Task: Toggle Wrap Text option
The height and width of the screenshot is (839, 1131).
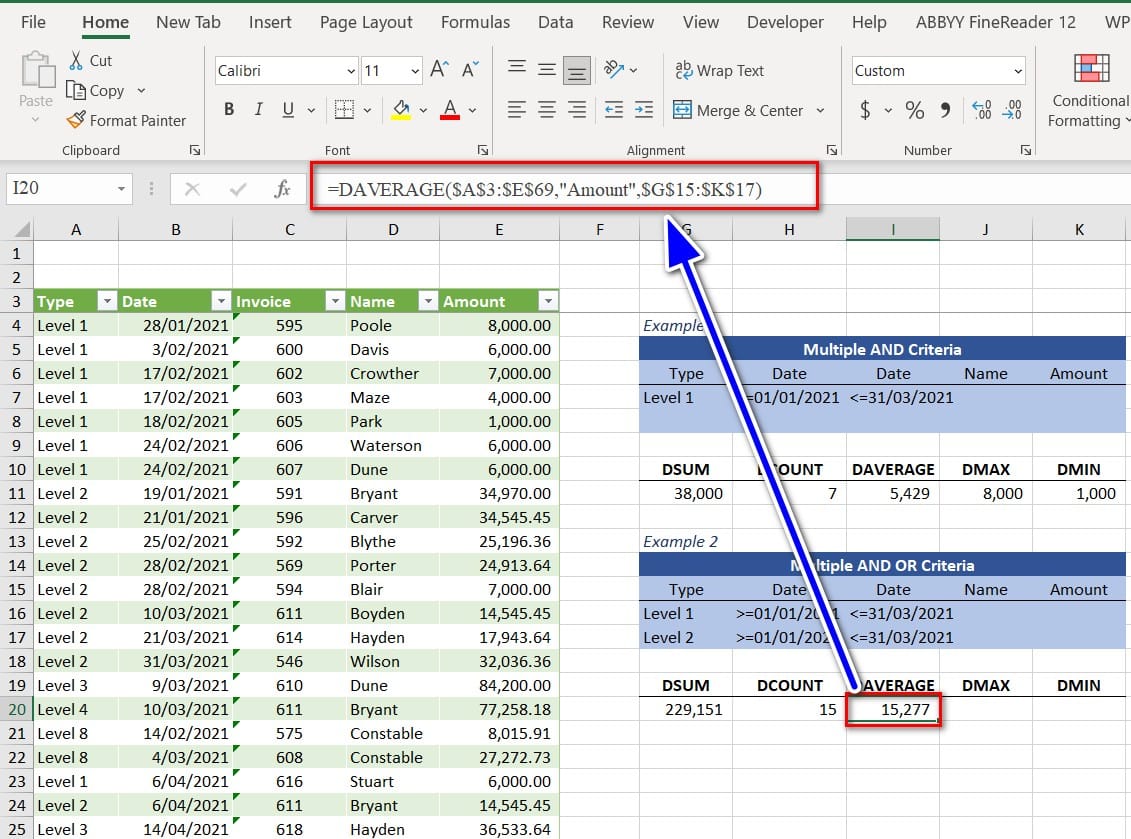Action: pos(720,70)
